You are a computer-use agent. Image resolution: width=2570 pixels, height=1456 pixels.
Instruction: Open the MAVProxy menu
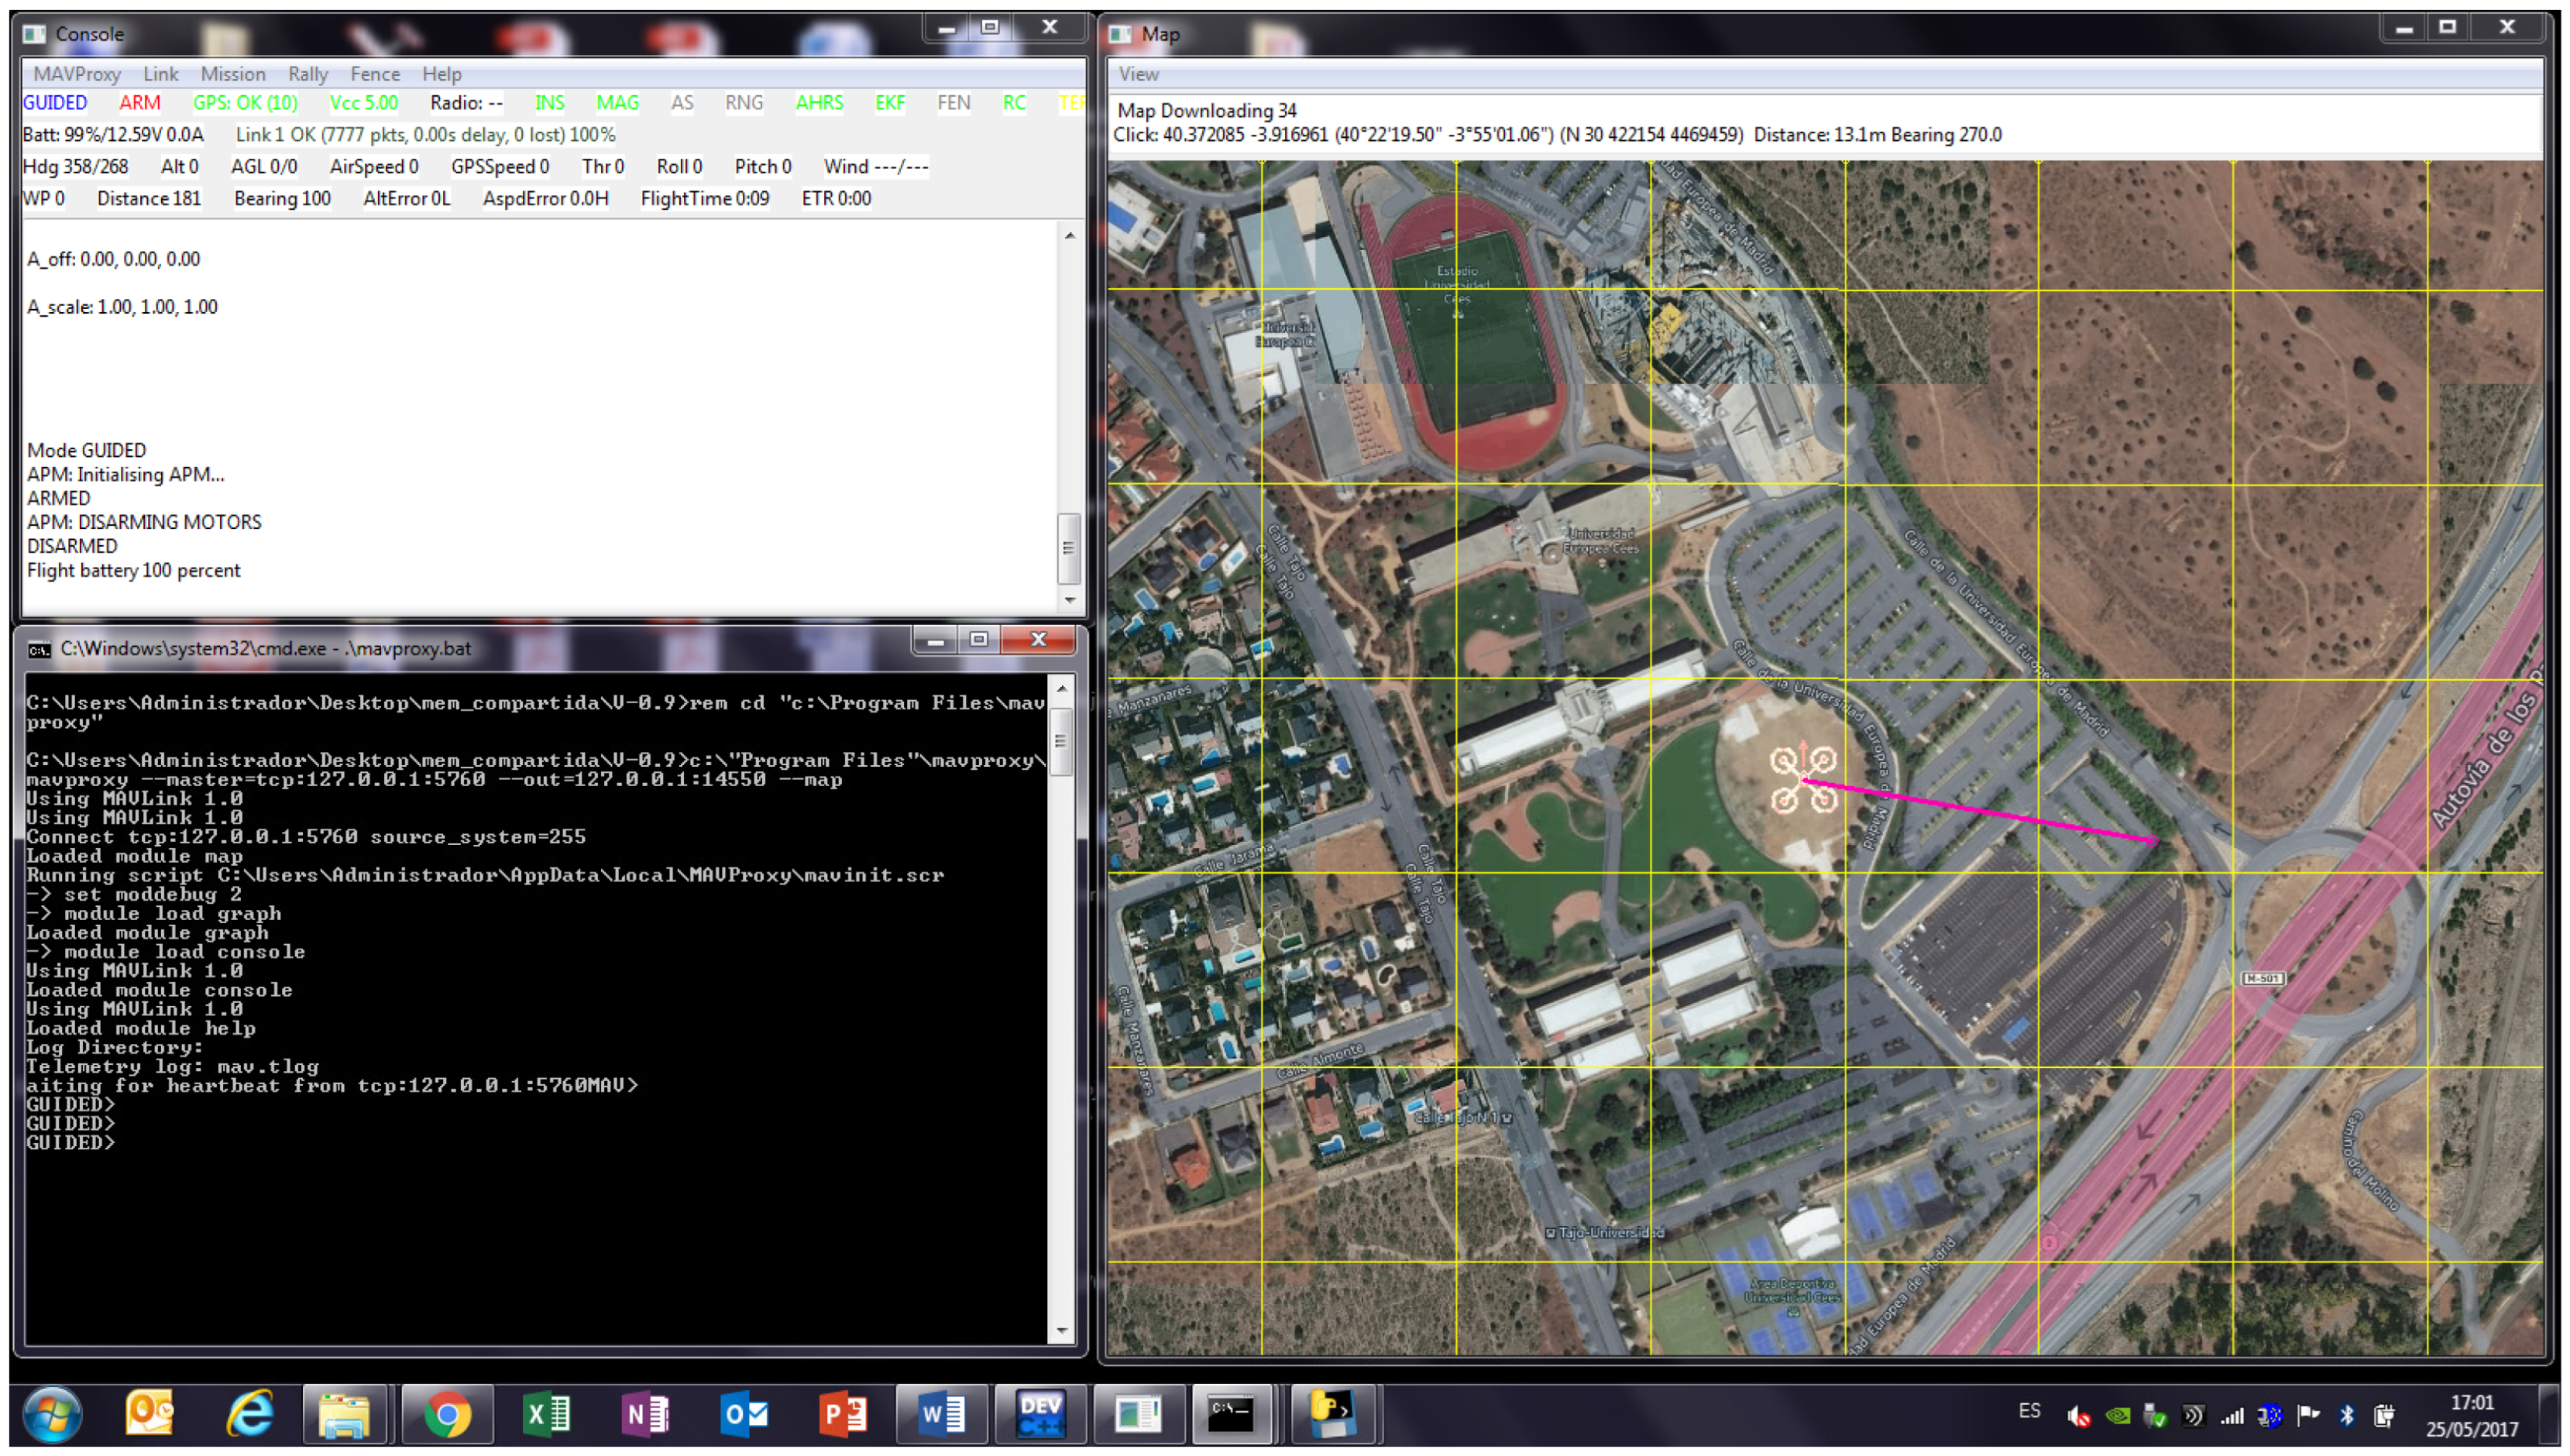point(76,74)
